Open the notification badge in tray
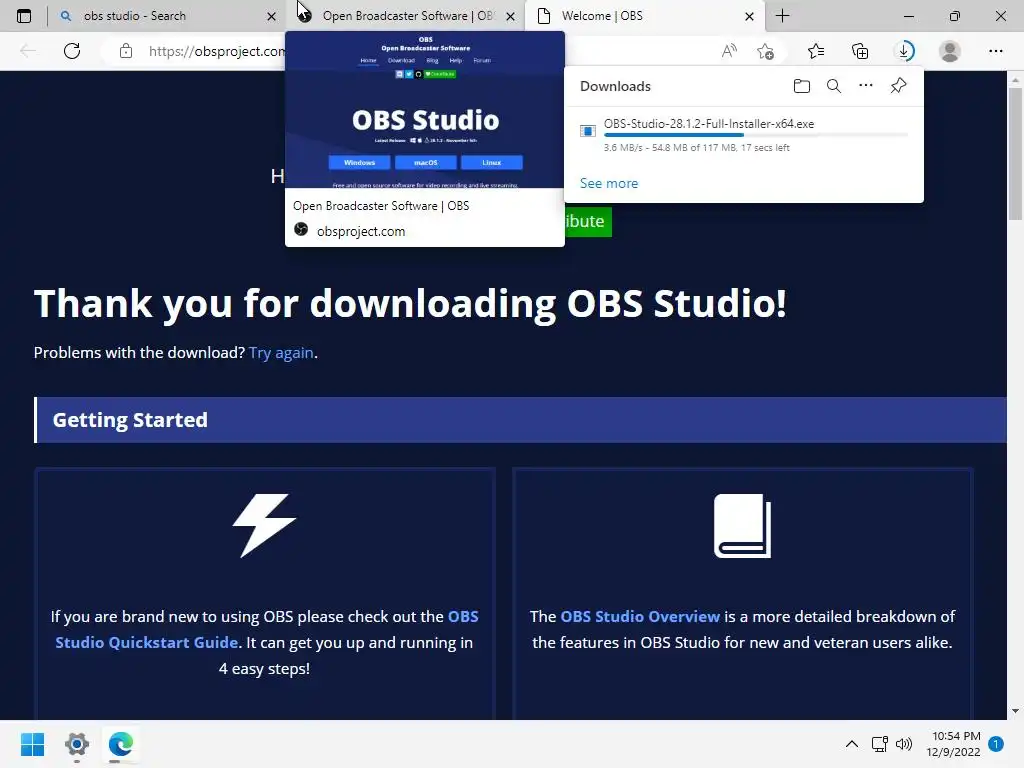 point(996,744)
